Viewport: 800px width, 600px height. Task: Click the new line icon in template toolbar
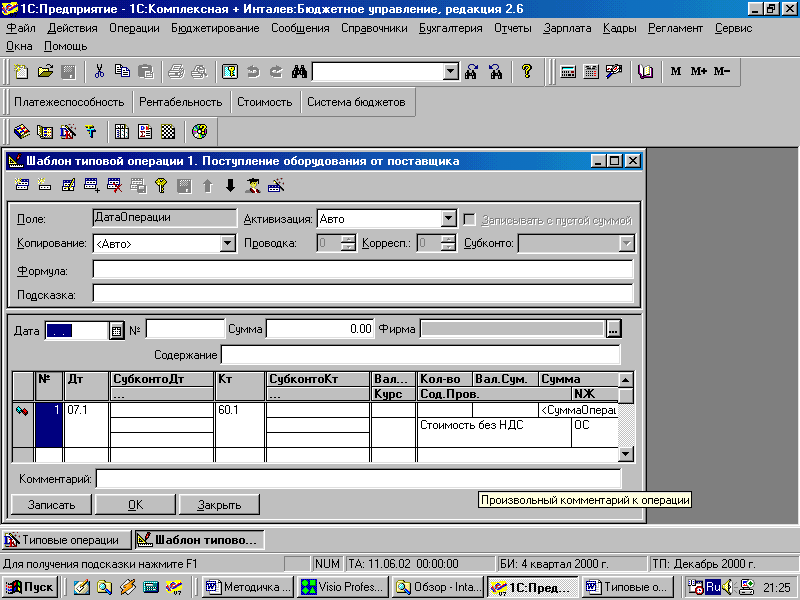[x=44, y=185]
